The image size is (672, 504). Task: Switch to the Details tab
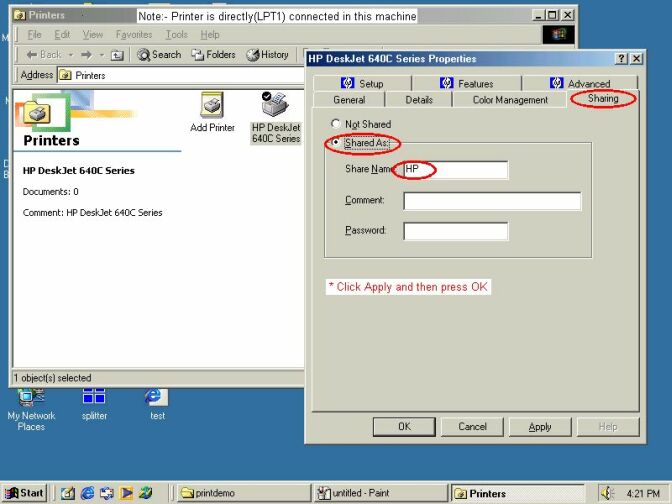419,100
